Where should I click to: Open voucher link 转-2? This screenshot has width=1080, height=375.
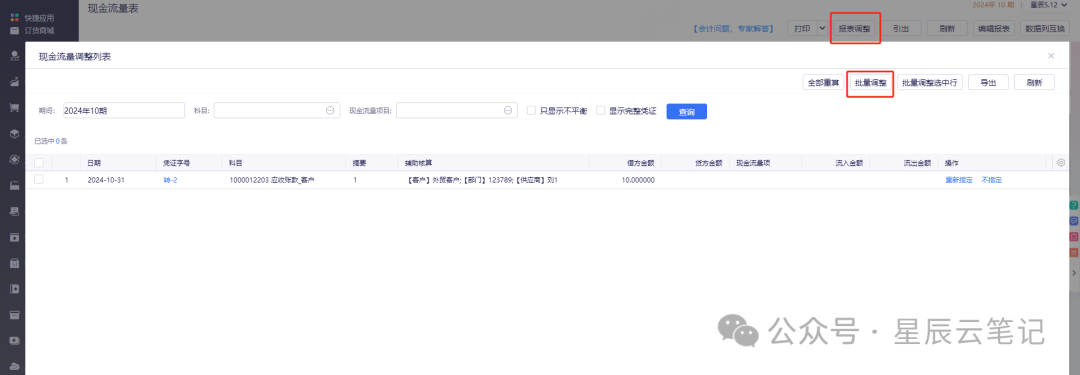170,179
